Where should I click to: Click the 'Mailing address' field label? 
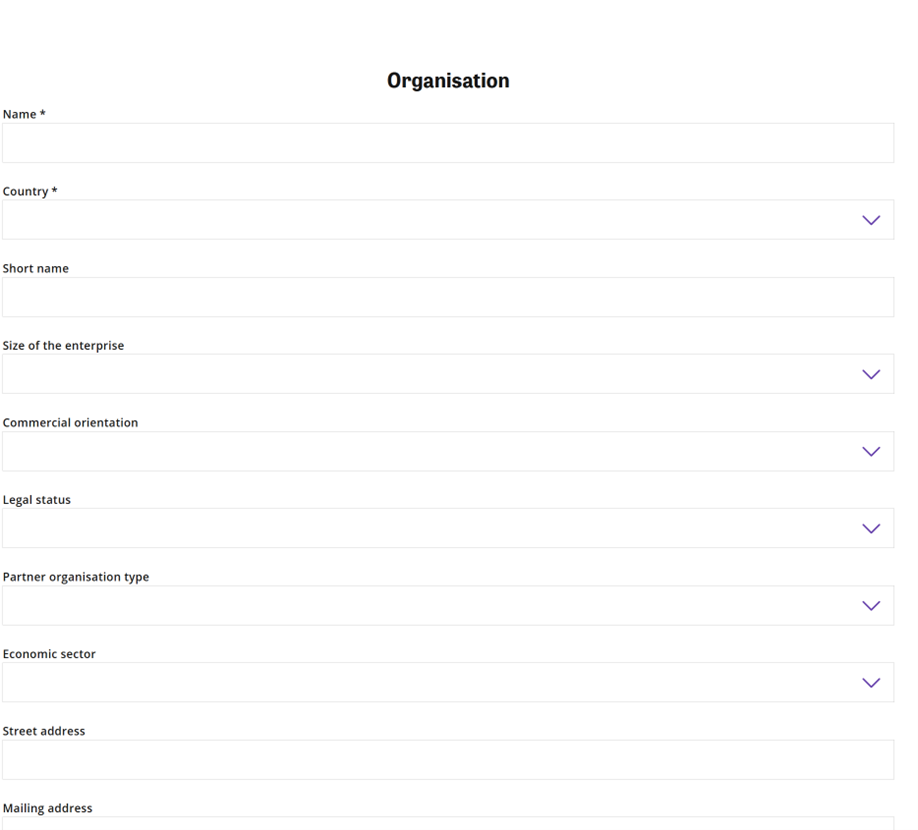click(47, 808)
